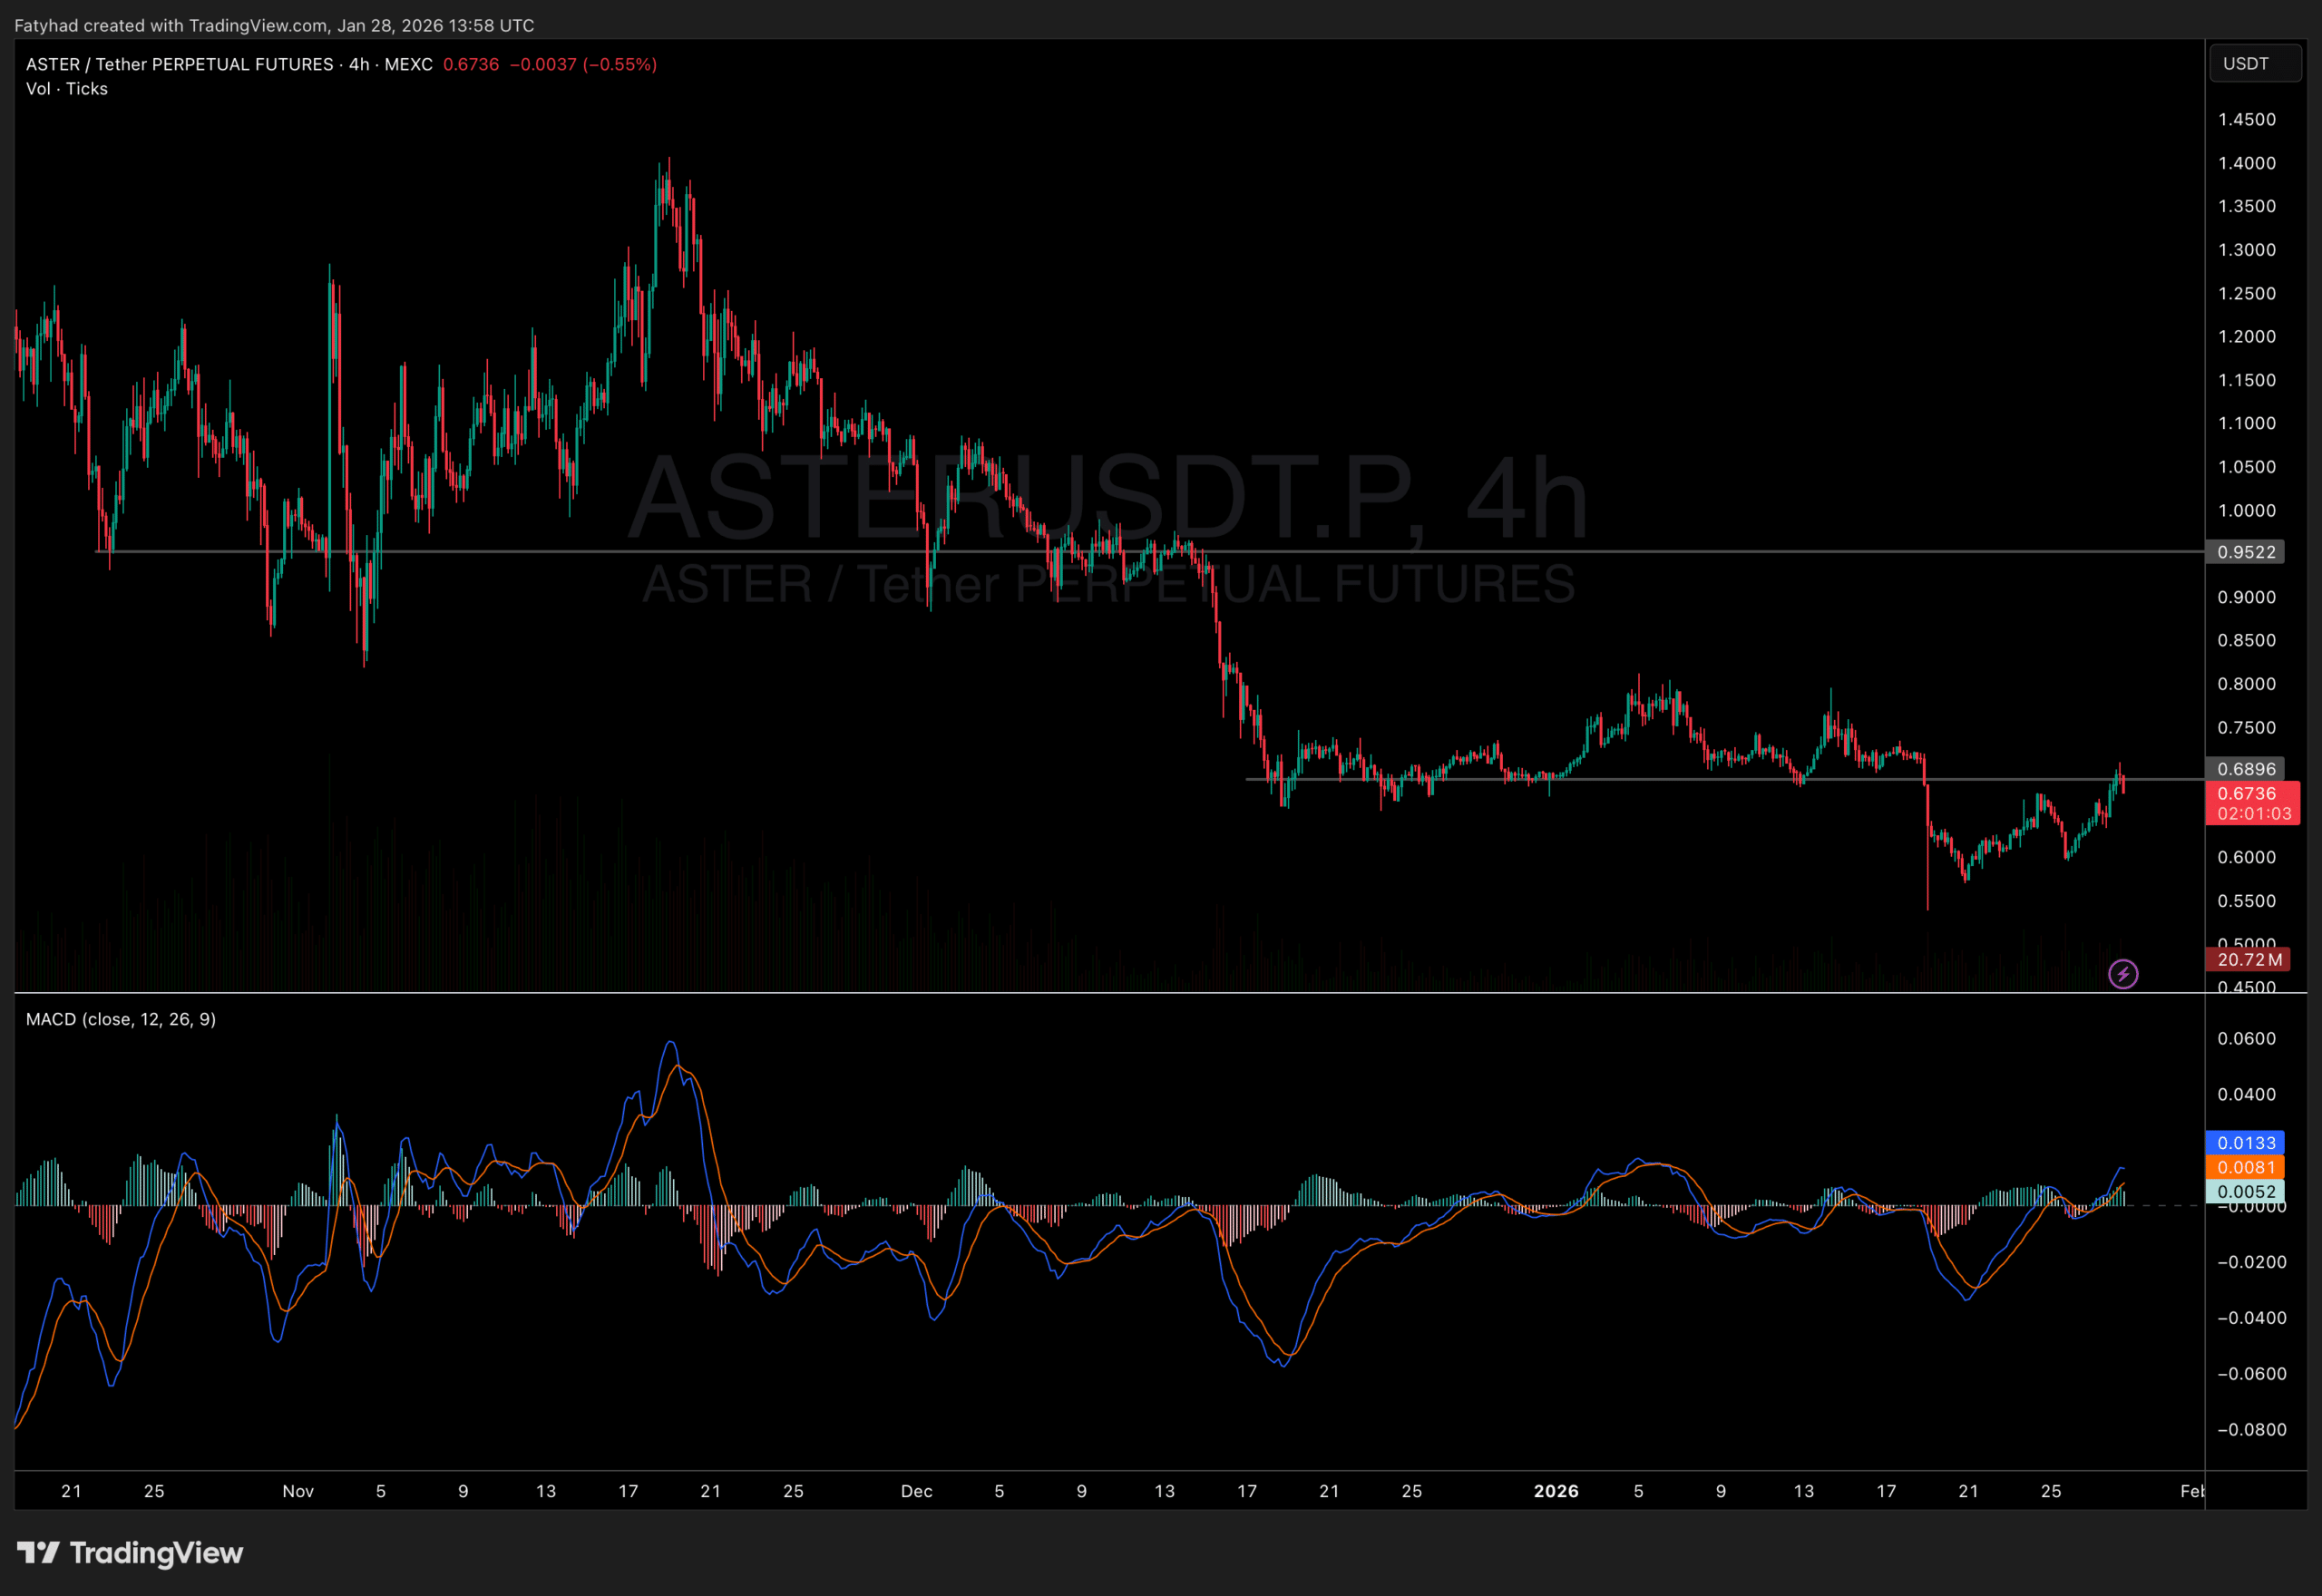The width and height of the screenshot is (2322, 1596).
Task: Click the purple lightning quick-trade icon
Action: 2124,974
